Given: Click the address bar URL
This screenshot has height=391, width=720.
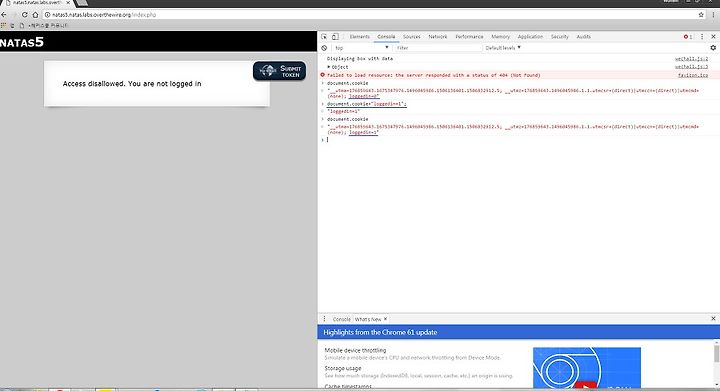Looking at the screenshot, I should click(x=104, y=15).
